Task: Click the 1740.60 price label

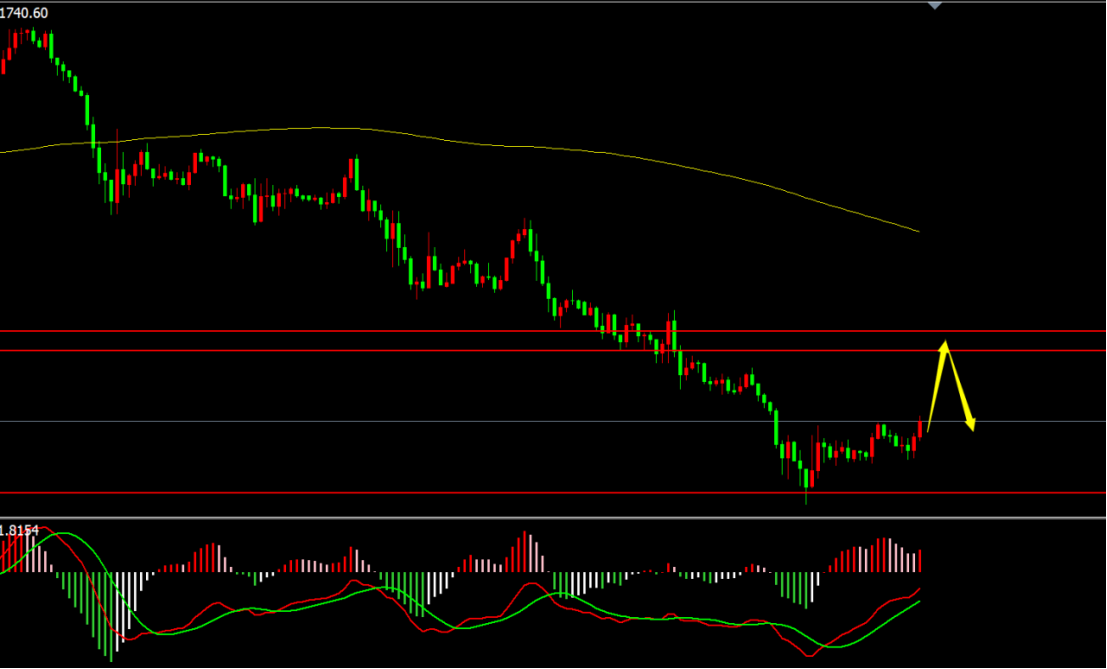Action: [23, 13]
